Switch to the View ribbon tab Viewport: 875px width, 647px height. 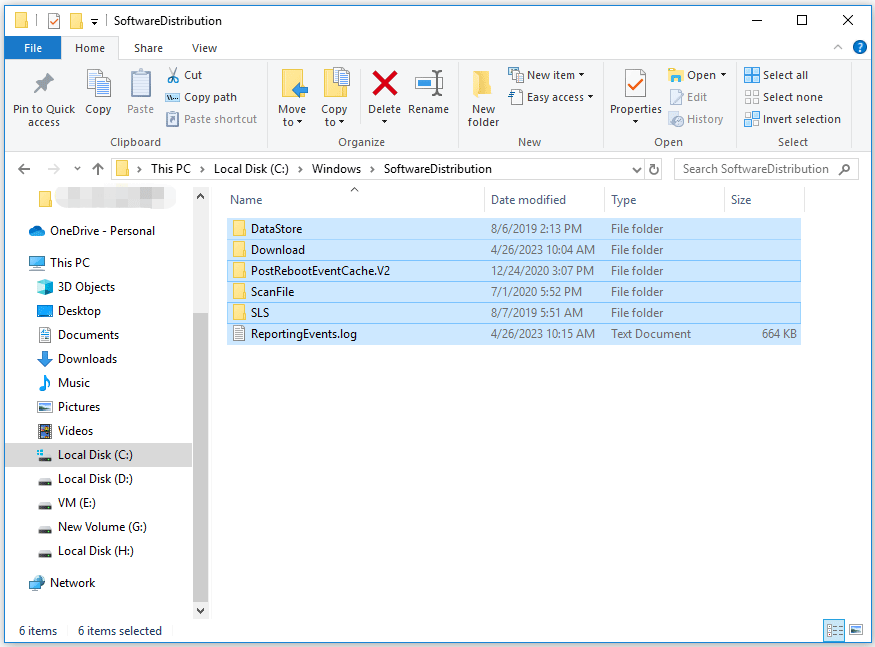tap(204, 48)
